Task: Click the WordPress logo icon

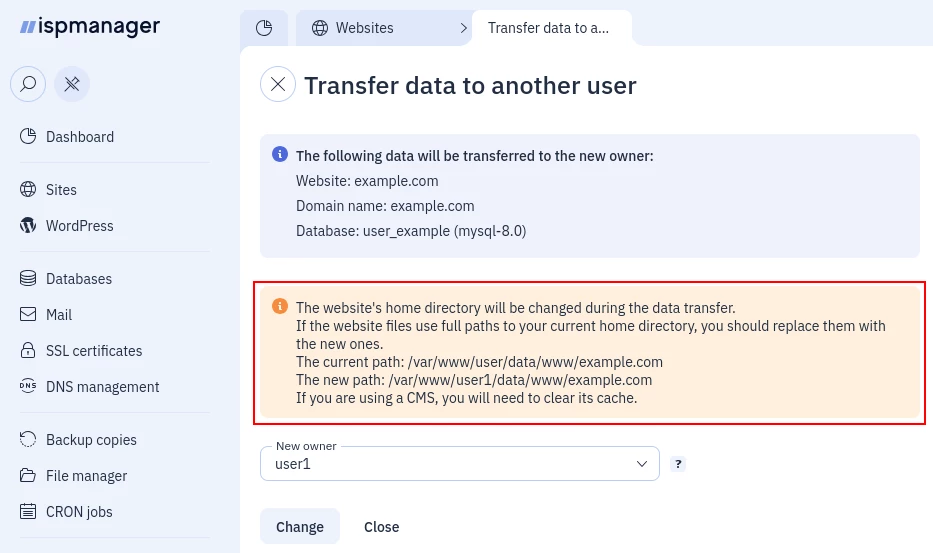Action: pyautogui.click(x=28, y=226)
